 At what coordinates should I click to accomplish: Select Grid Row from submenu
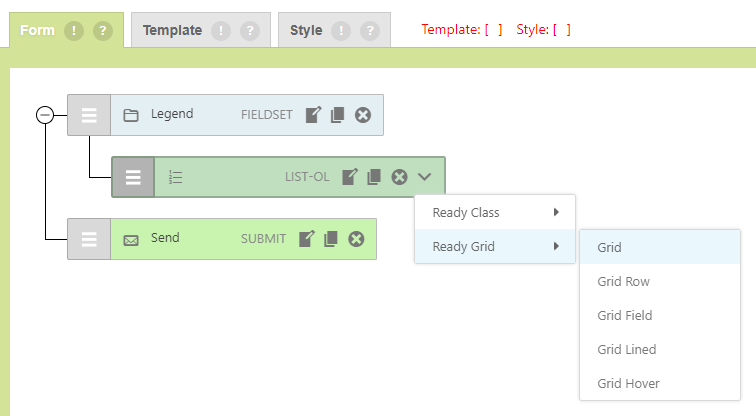click(624, 282)
